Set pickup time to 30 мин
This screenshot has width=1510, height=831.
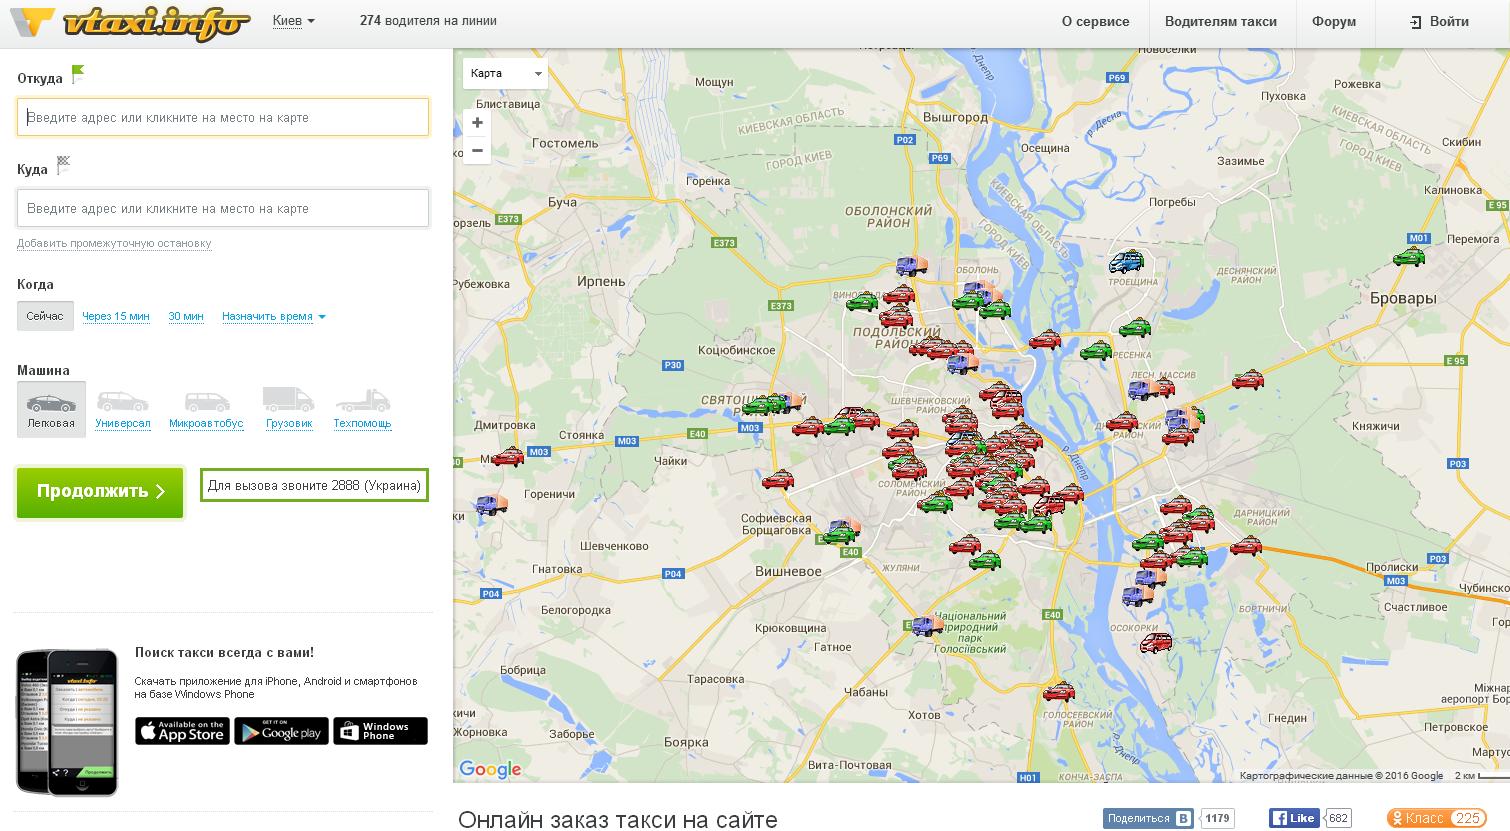[186, 316]
